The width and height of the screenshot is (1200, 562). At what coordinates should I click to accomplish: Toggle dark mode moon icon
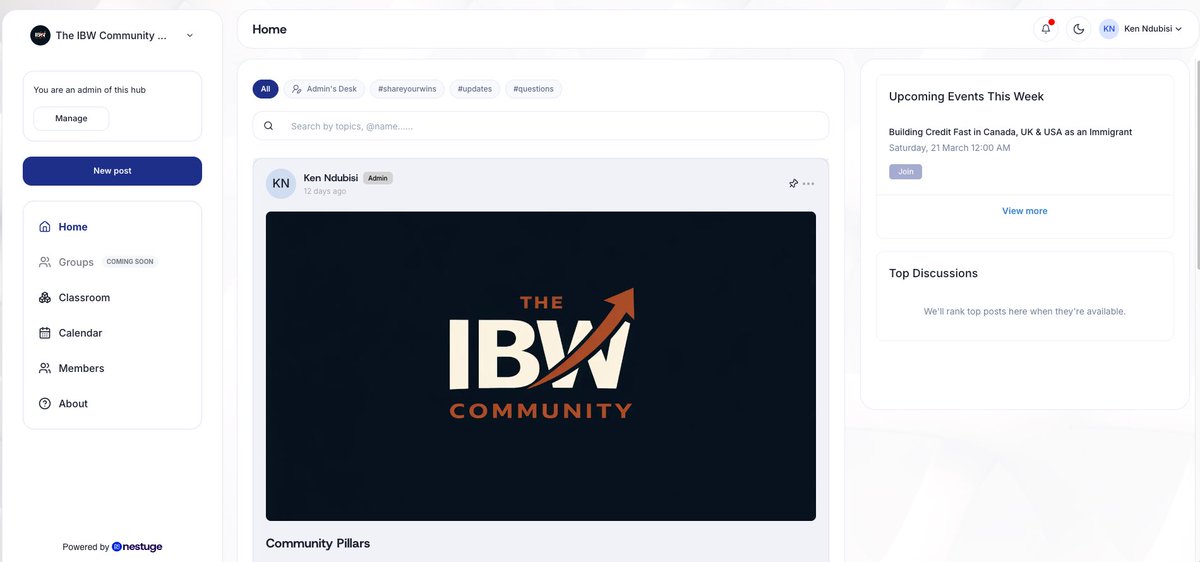click(x=1079, y=29)
